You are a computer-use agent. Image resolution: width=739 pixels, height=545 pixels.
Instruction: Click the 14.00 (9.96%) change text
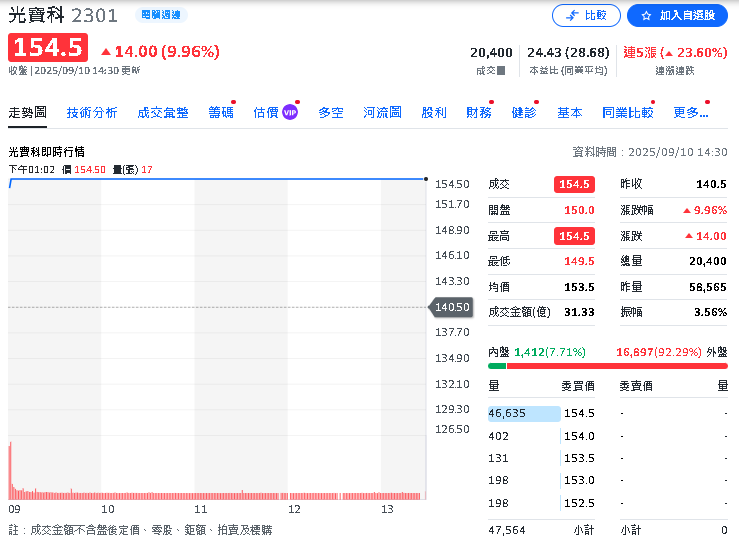tap(167, 51)
